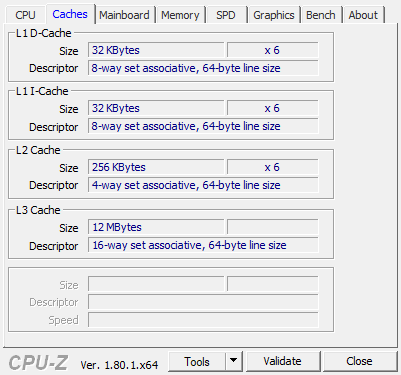This screenshot has height=375, width=401.
Task: Switch to the CPU tab
Action: point(25,15)
